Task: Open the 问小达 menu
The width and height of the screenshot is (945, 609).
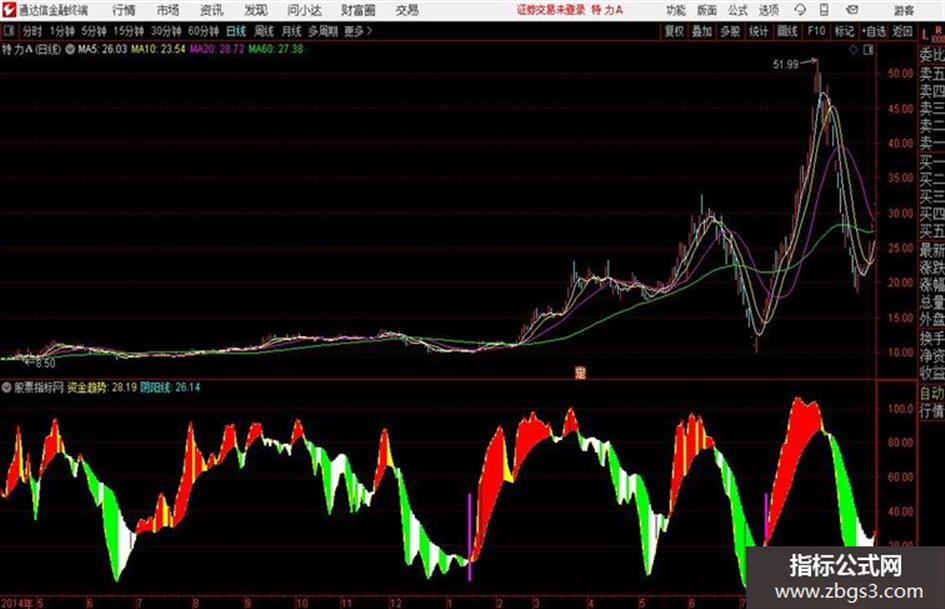Action: point(304,10)
